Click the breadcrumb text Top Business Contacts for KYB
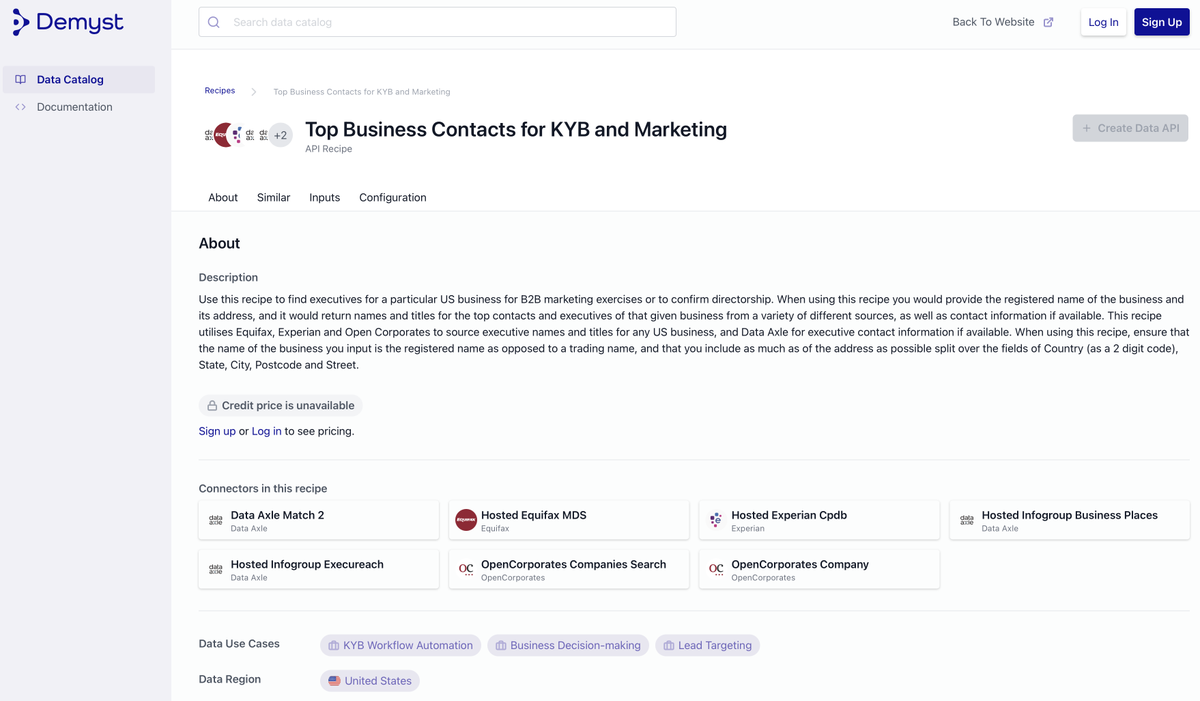Viewport: 1200px width, 701px height. [x=362, y=92]
